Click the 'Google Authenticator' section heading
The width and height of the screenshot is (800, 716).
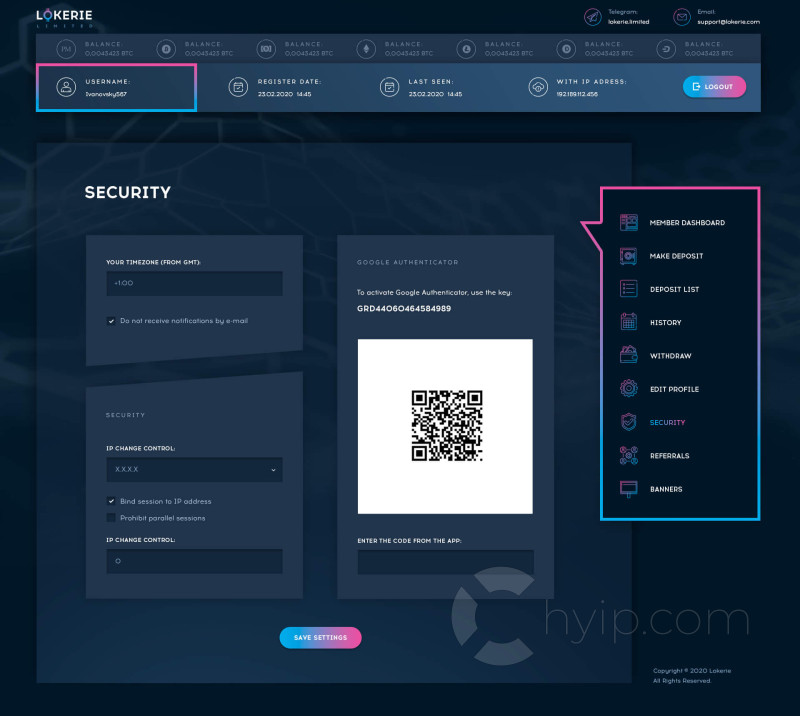pyautogui.click(x=408, y=262)
